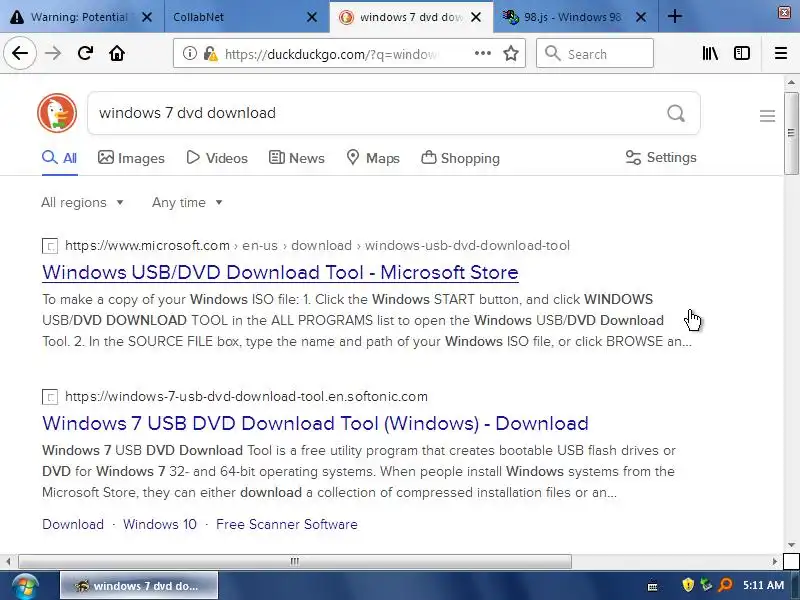Open the Library bookshelf icon
Screen dimensions: 800x600
[x=710, y=53]
